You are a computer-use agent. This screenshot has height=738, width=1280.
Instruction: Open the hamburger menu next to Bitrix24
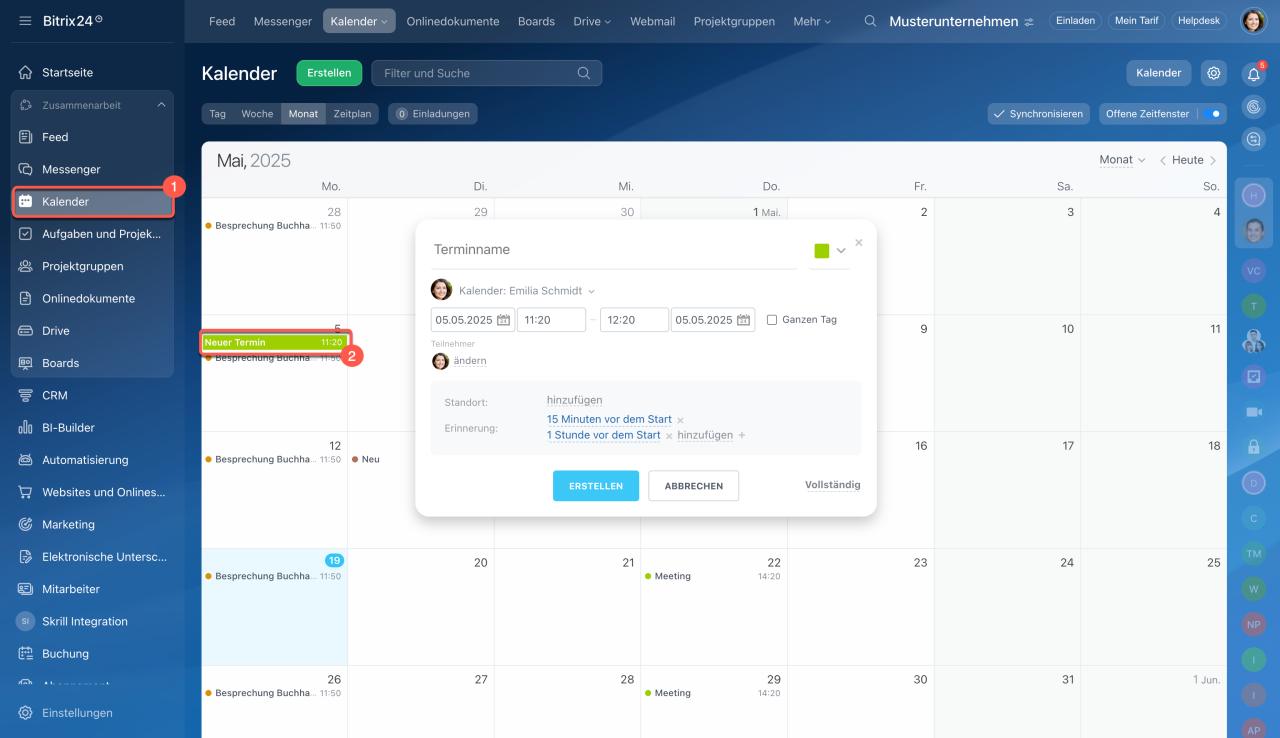(x=25, y=20)
